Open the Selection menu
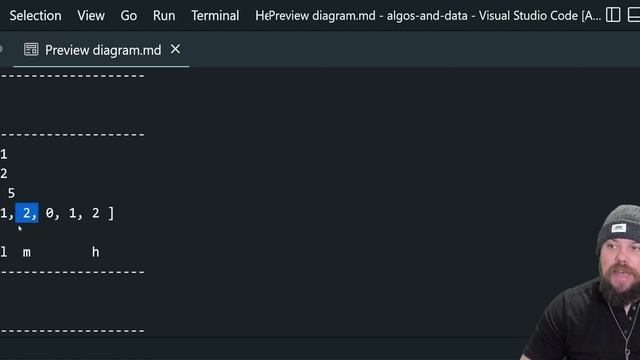 pos(36,16)
